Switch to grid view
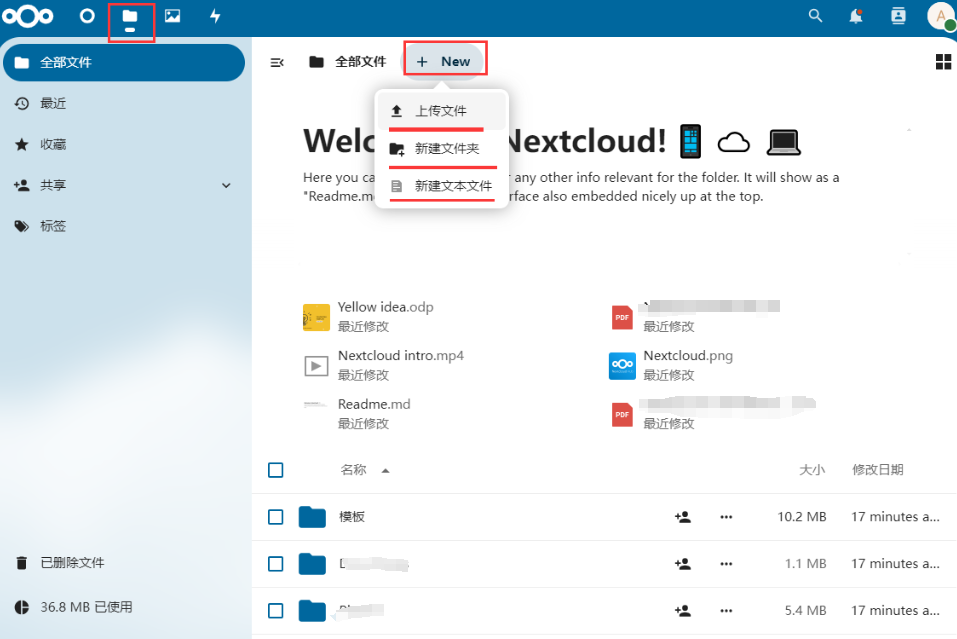The image size is (957, 639). coord(943,62)
